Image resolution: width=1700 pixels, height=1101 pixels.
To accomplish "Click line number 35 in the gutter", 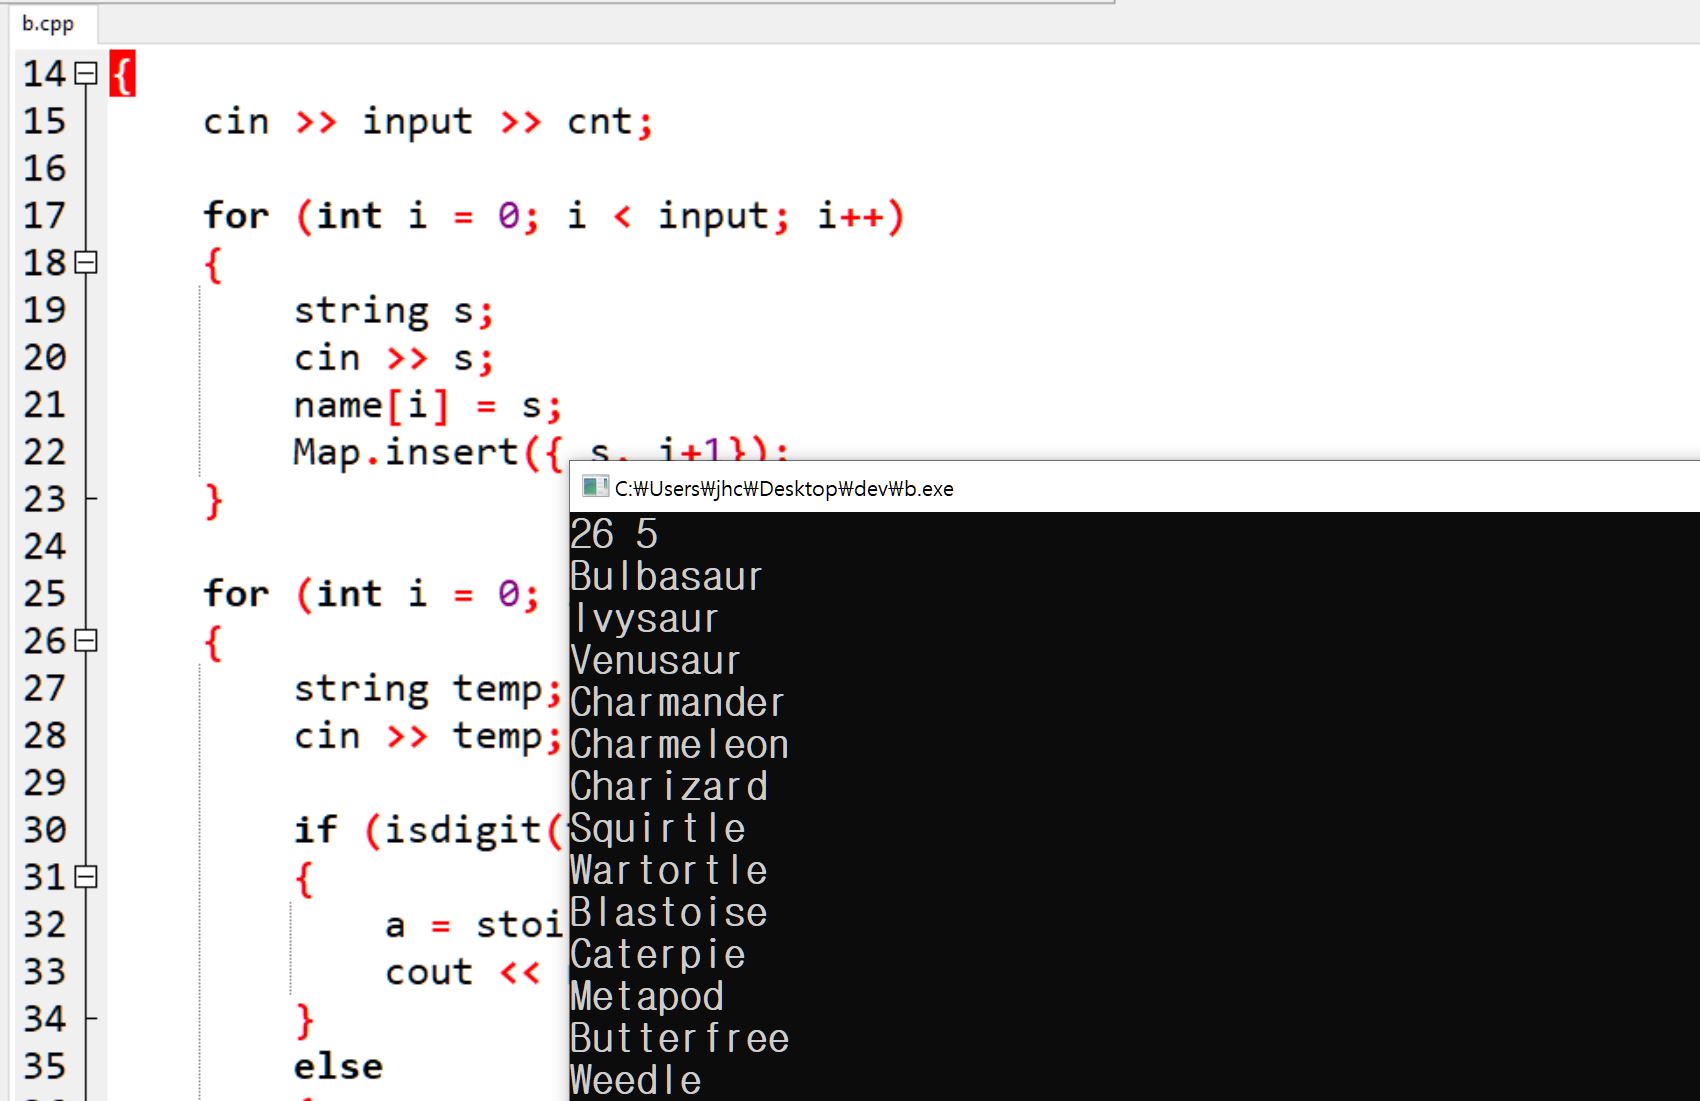I will [45, 1067].
